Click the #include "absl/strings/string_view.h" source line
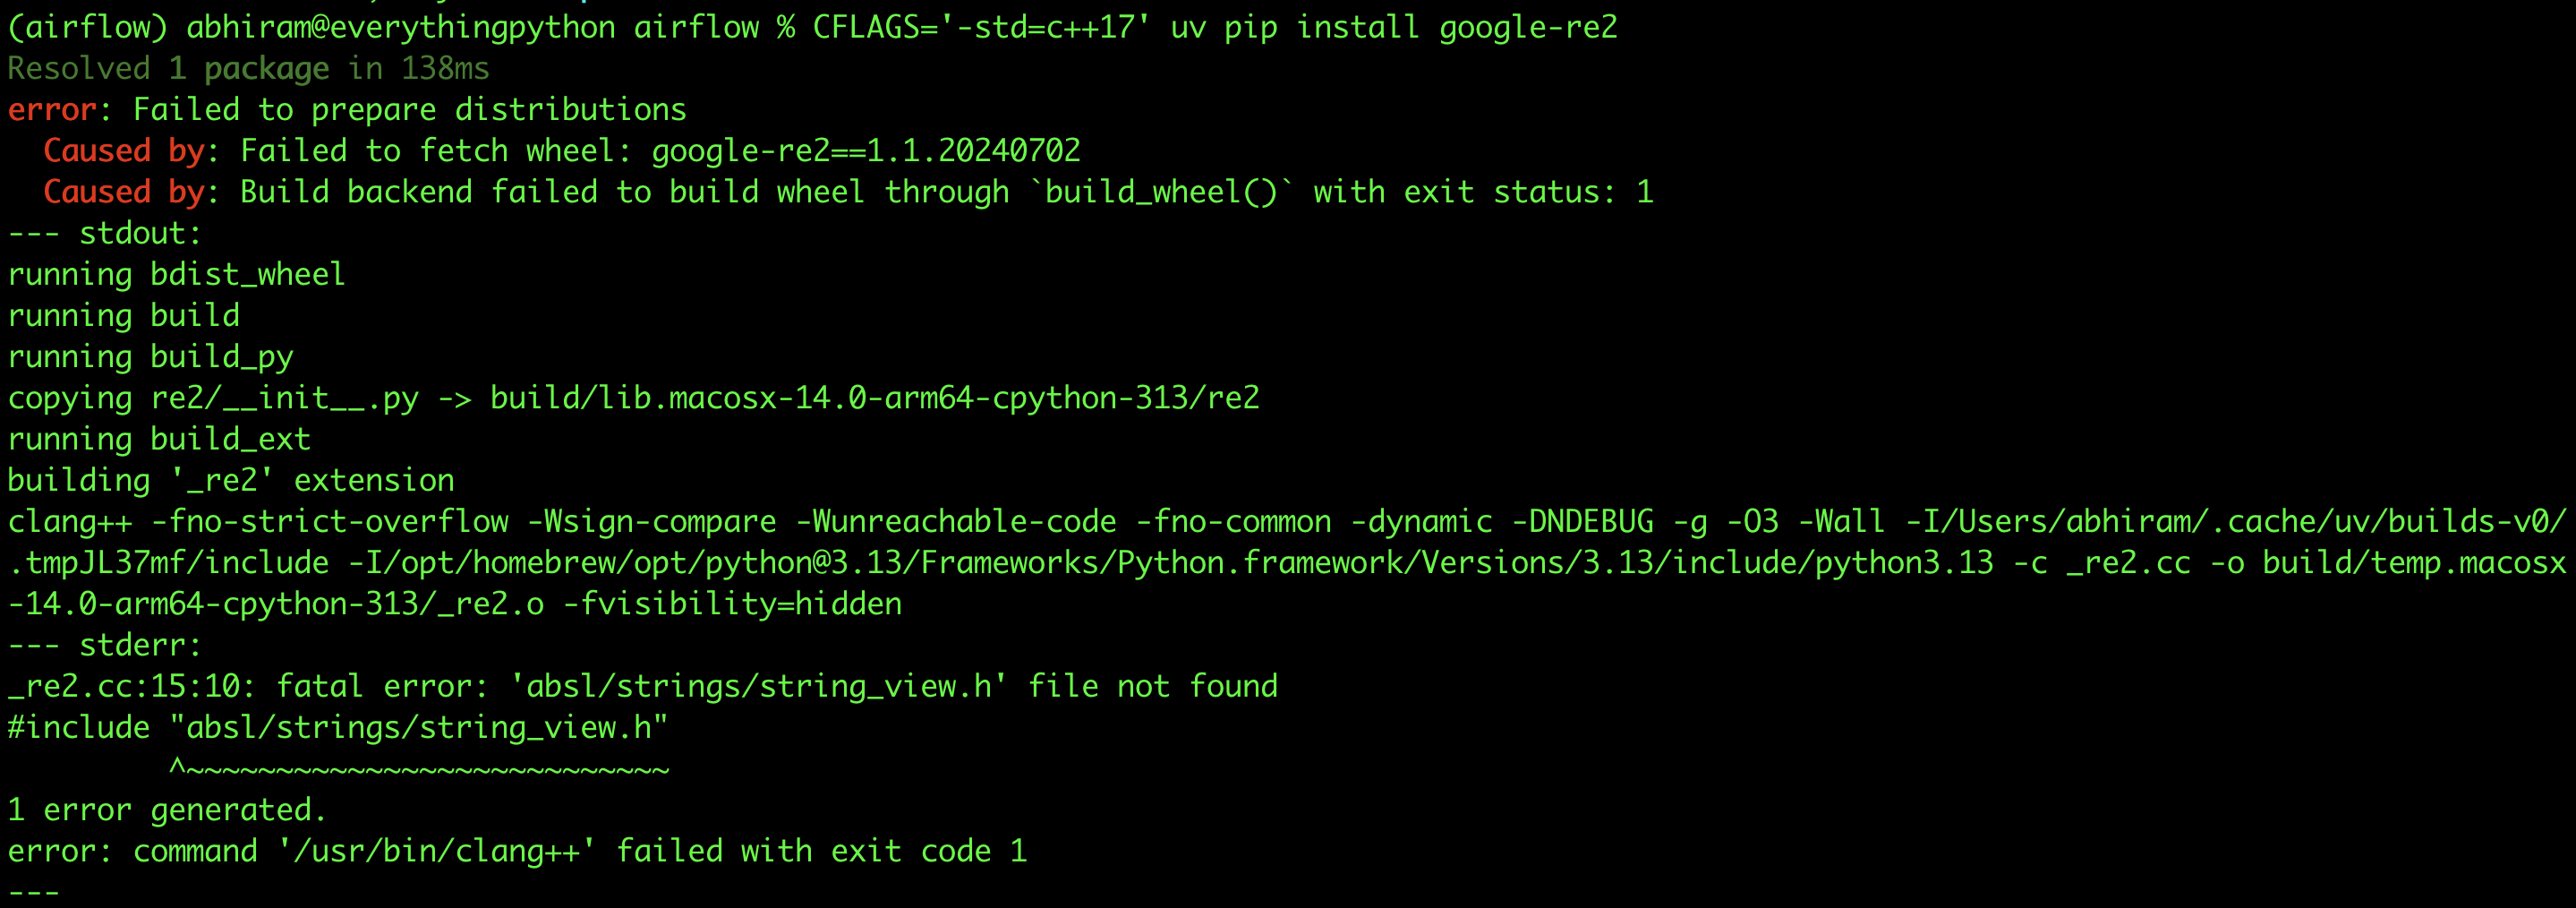 click(x=337, y=727)
